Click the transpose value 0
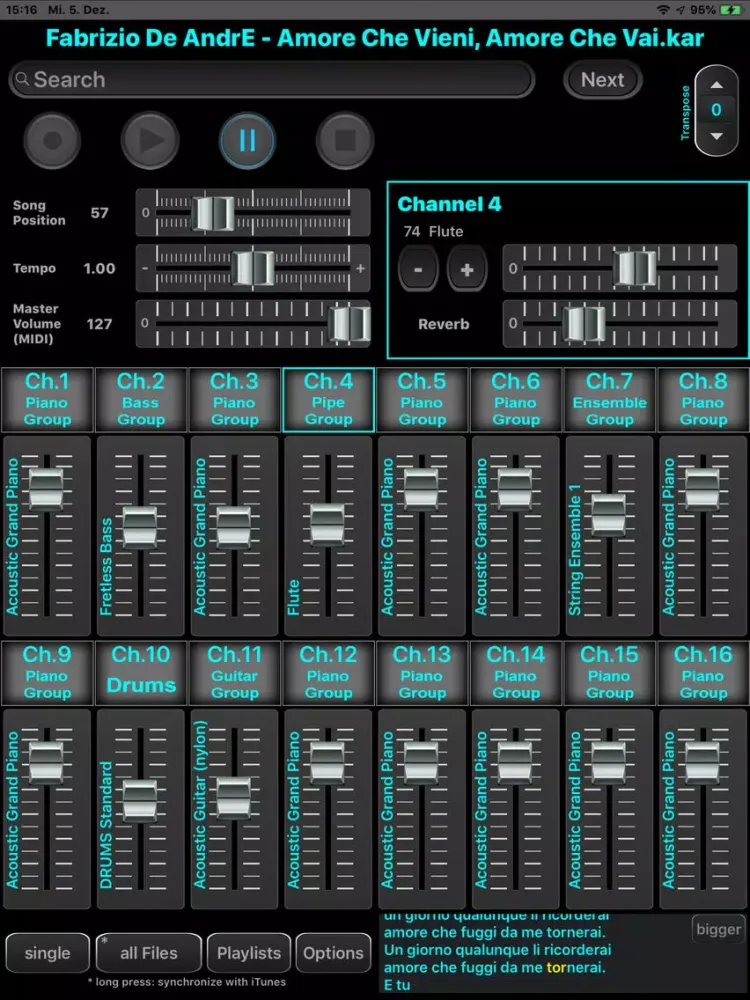This screenshot has width=750, height=1000. [716, 110]
